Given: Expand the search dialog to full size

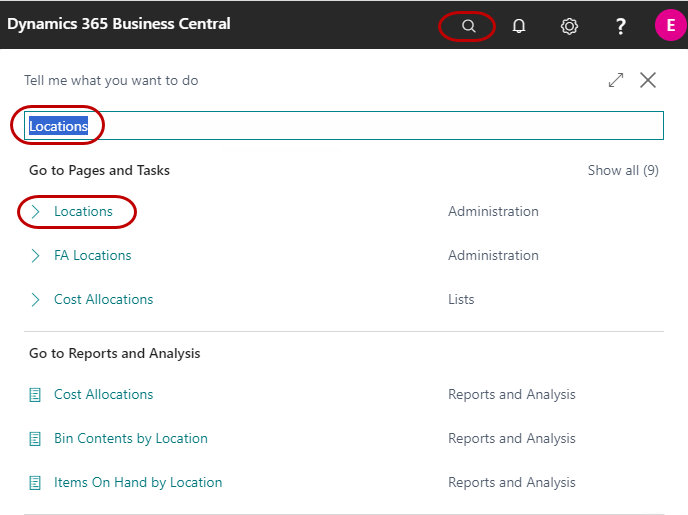Looking at the screenshot, I should 616,81.
